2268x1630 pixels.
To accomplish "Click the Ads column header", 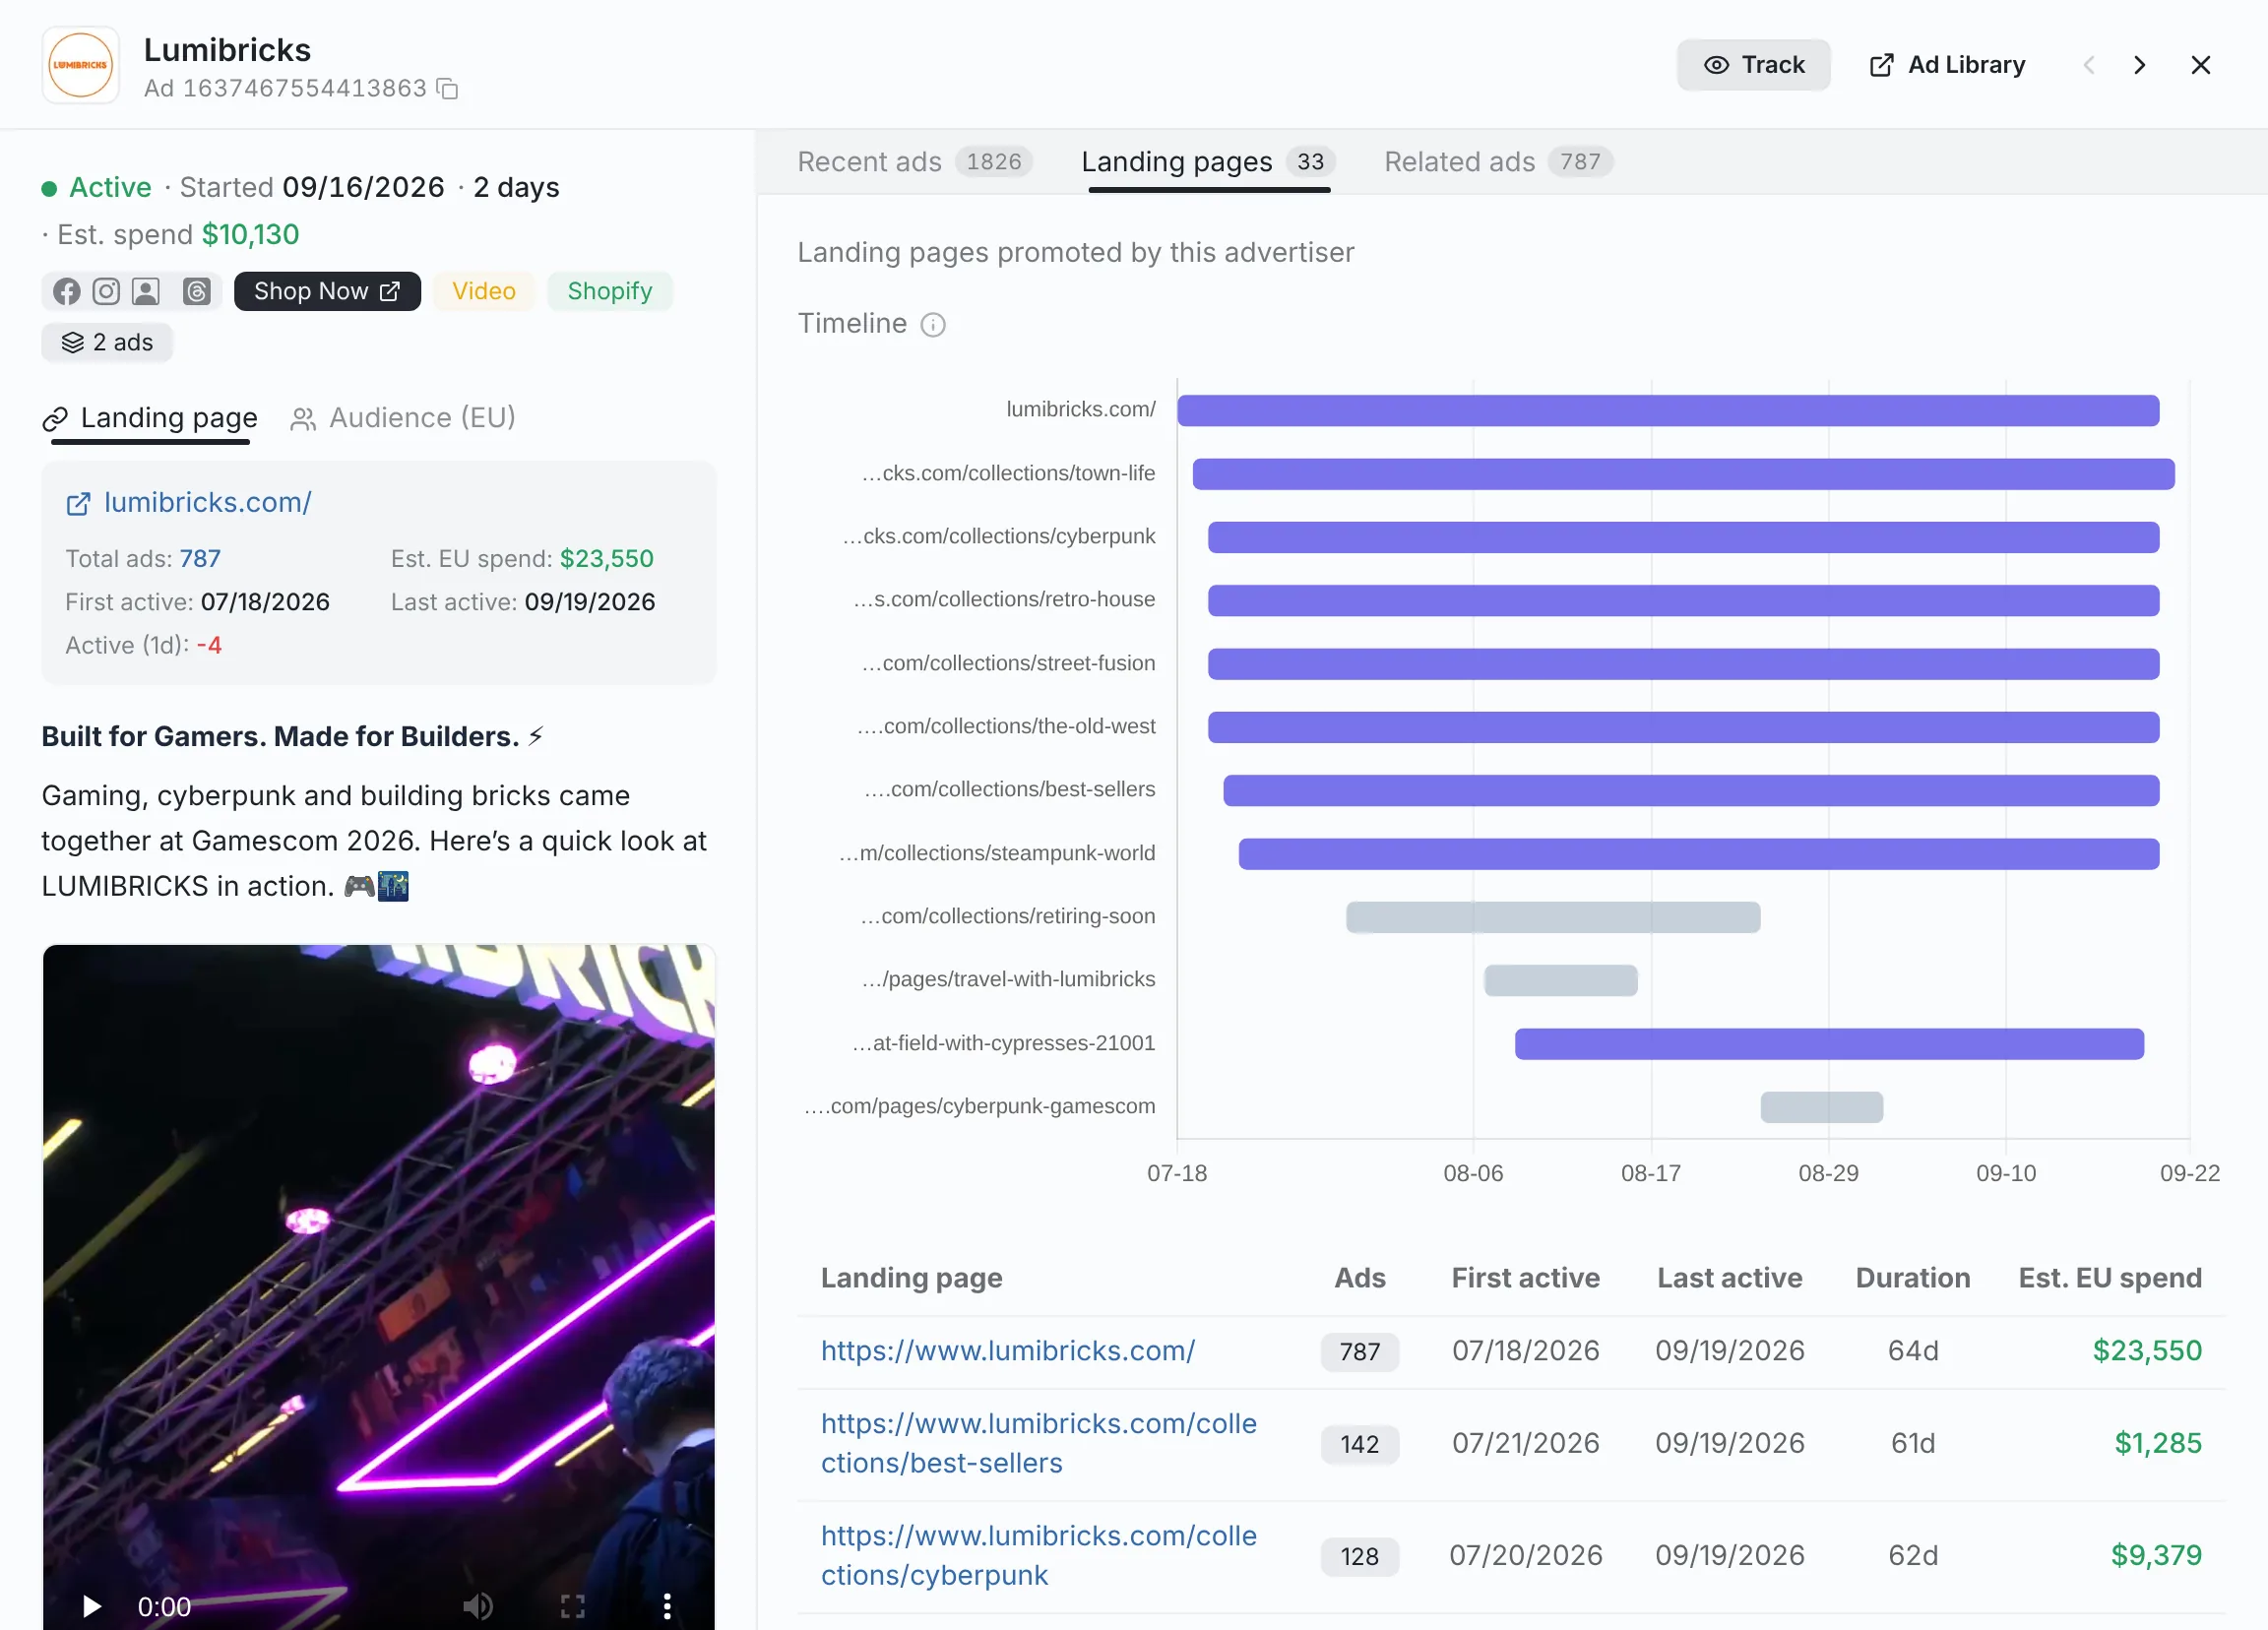I will [1360, 1278].
